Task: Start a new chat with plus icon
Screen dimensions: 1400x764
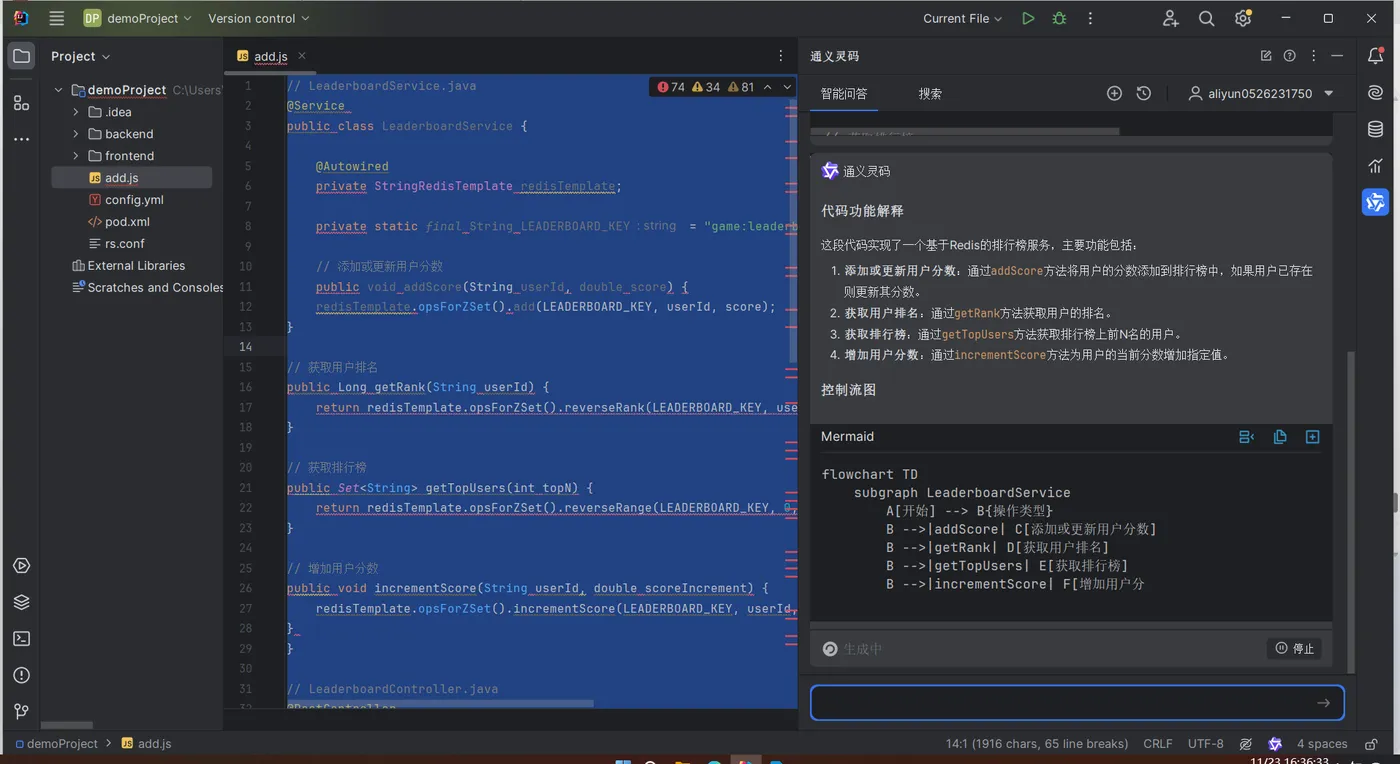Action: pos(1114,93)
